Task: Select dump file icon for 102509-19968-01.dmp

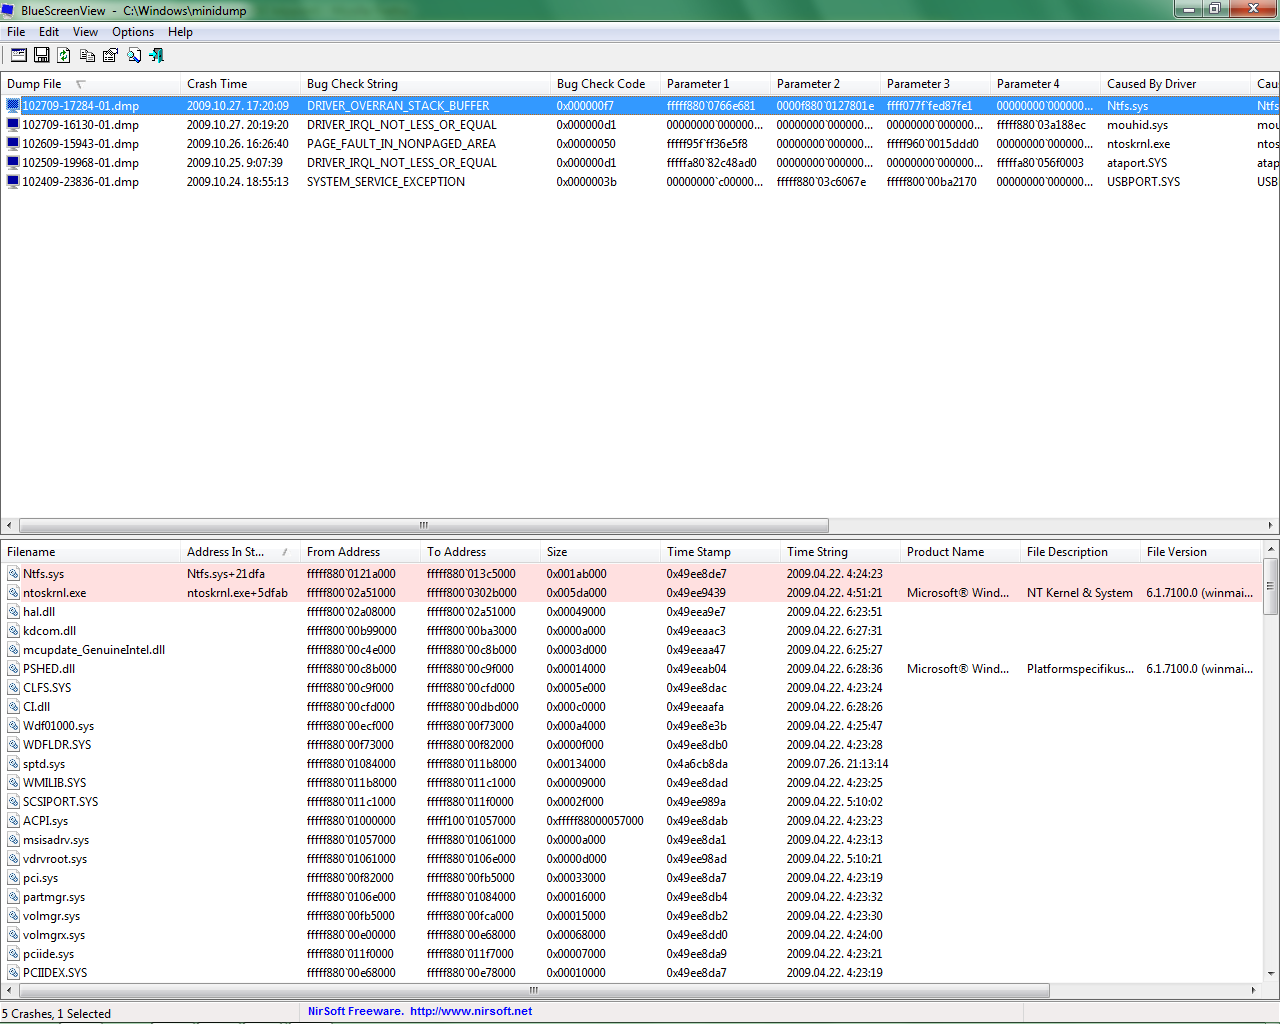Action: [13, 163]
